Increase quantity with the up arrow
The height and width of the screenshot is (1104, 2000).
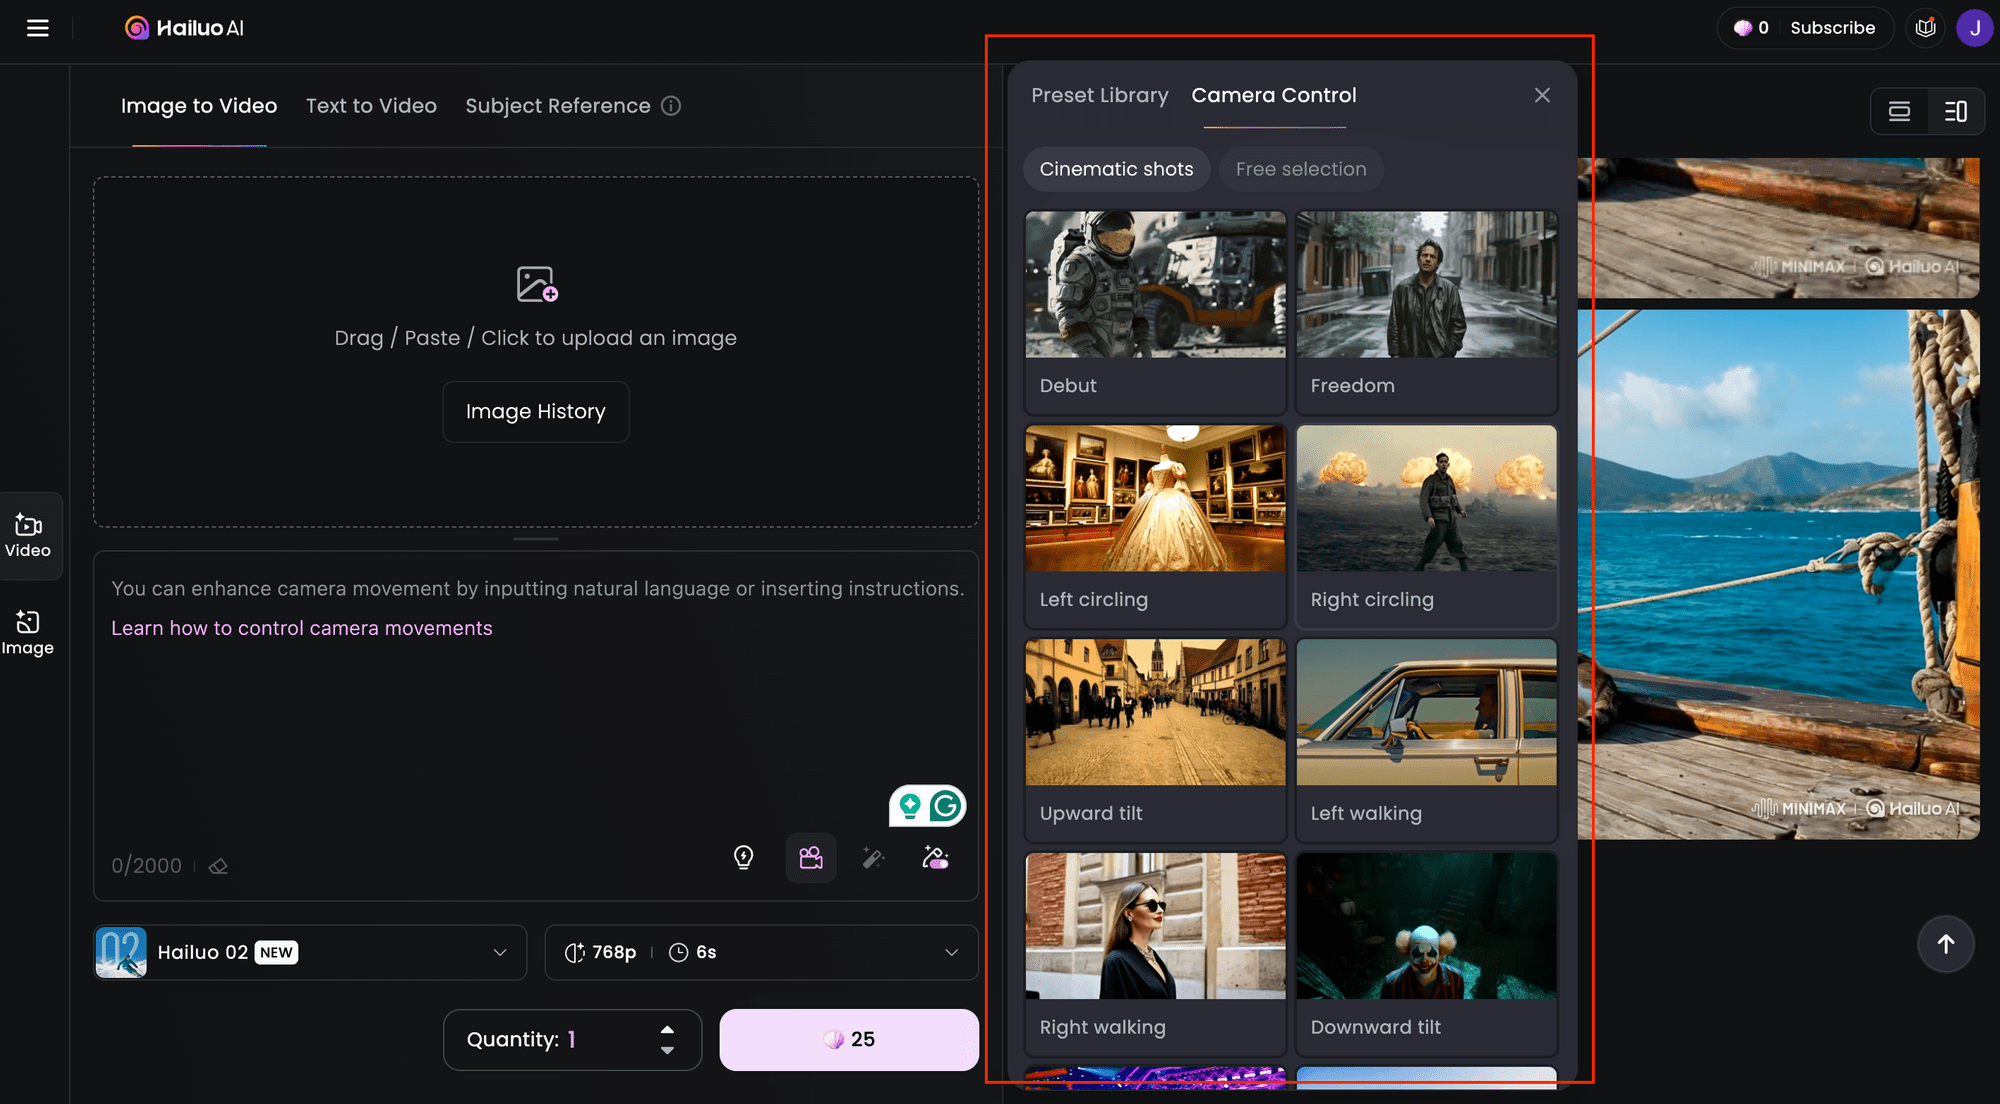(x=667, y=1029)
